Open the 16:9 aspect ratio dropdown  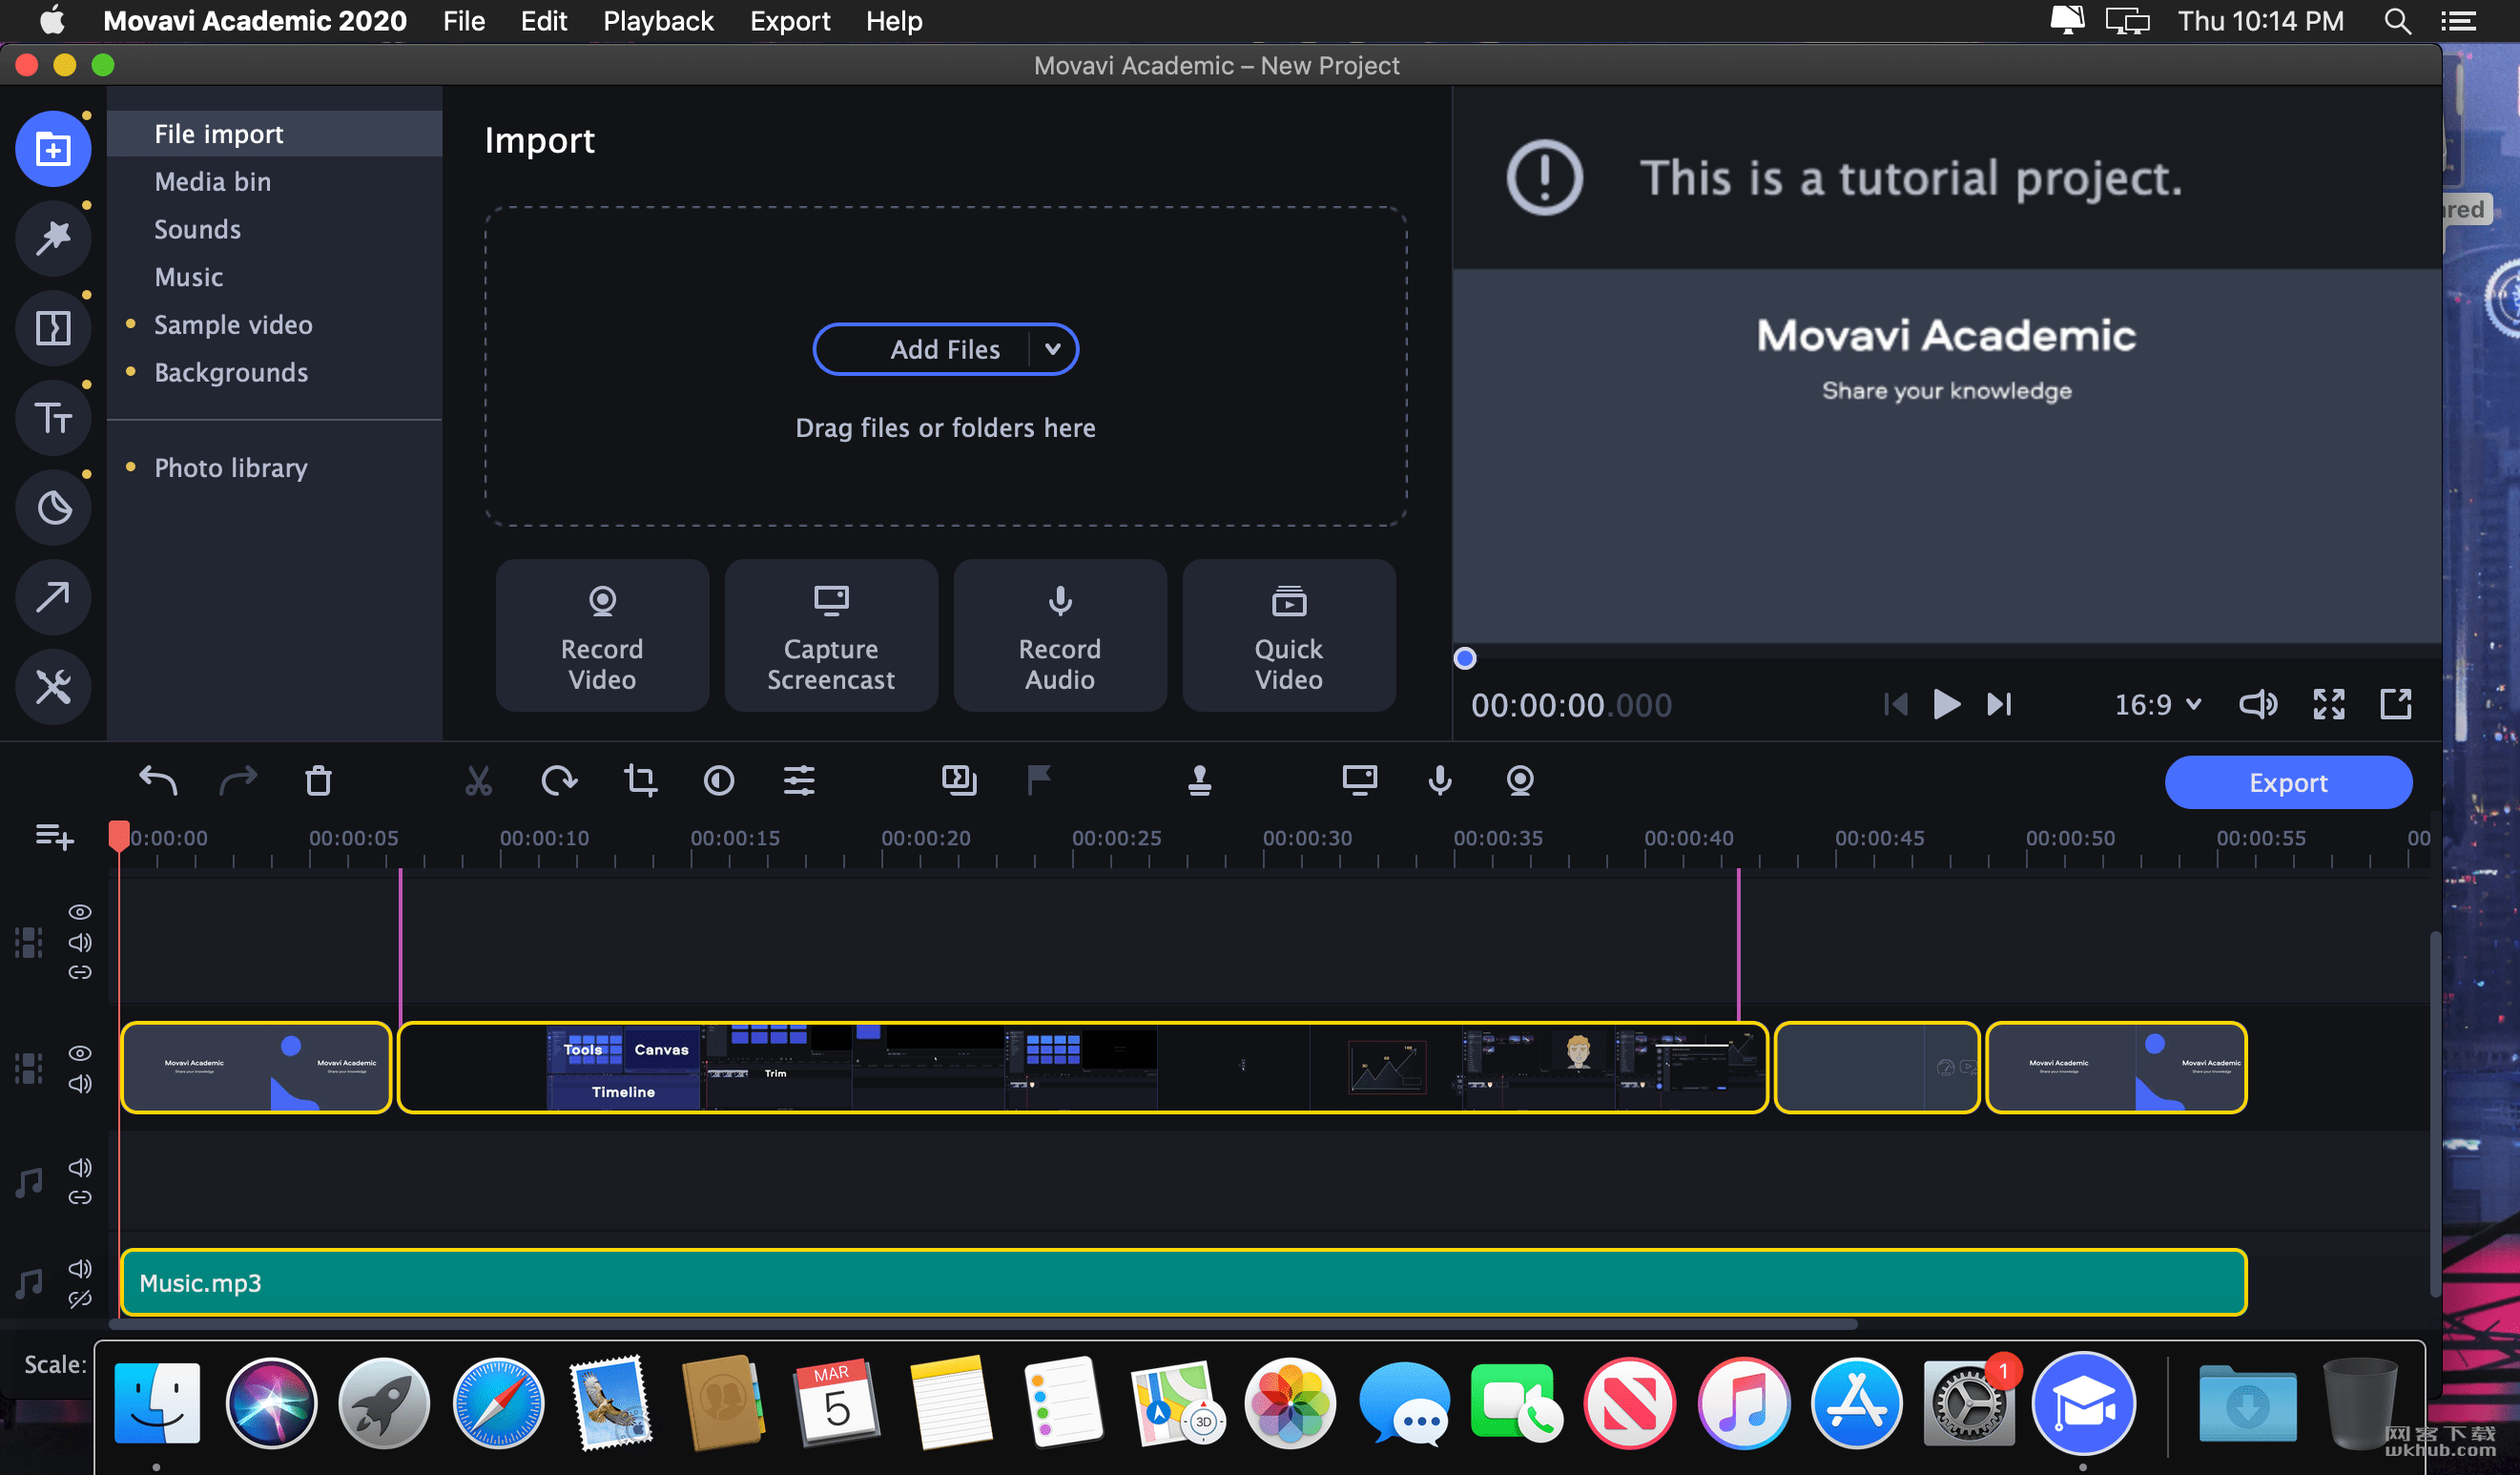2158,705
